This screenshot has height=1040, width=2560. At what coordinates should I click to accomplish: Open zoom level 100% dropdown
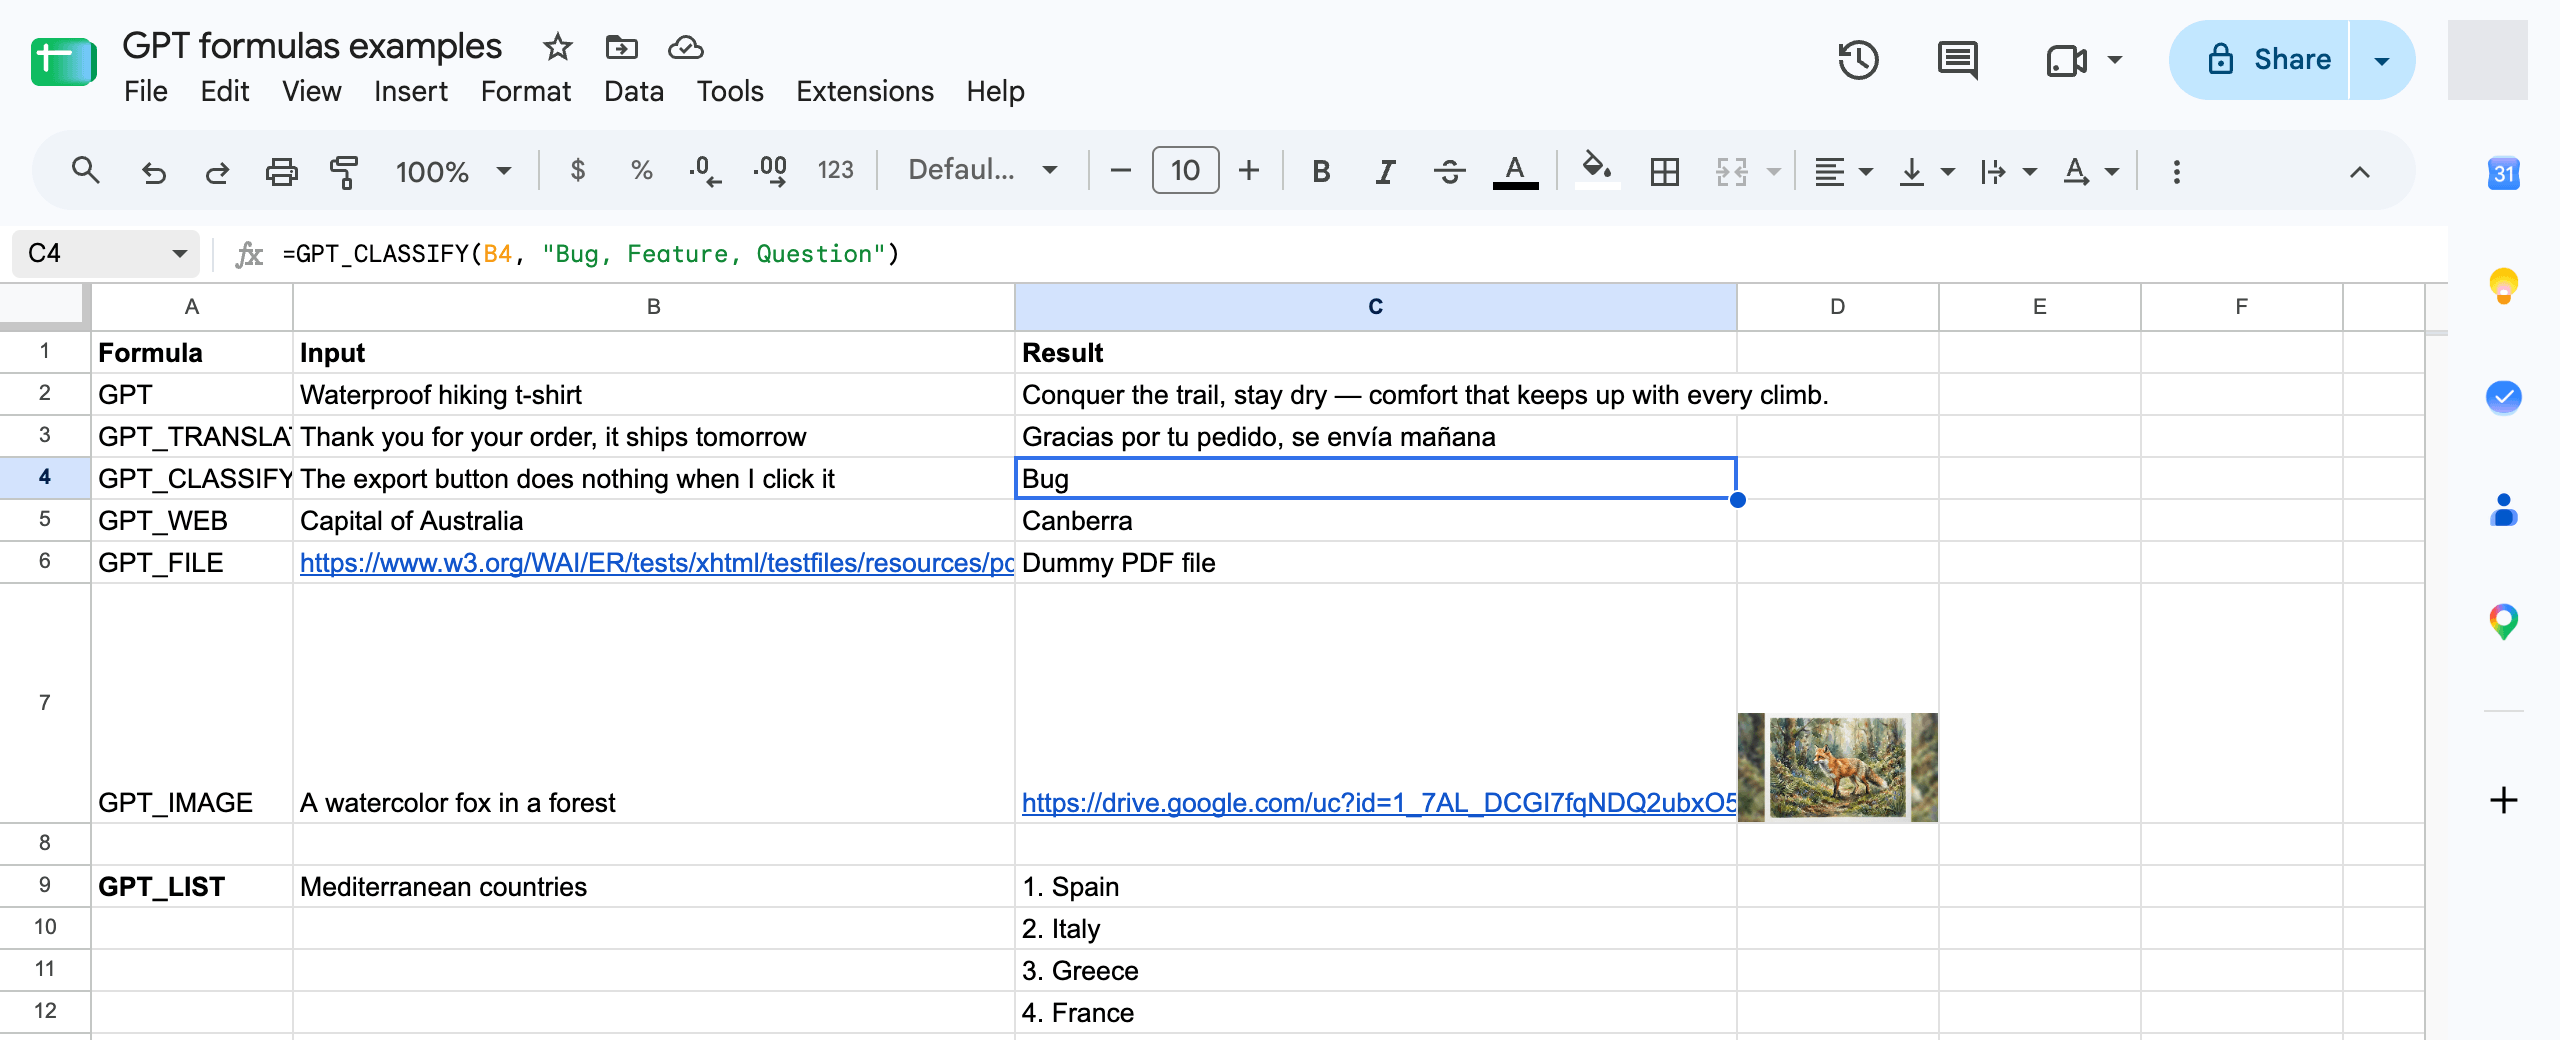tap(453, 172)
